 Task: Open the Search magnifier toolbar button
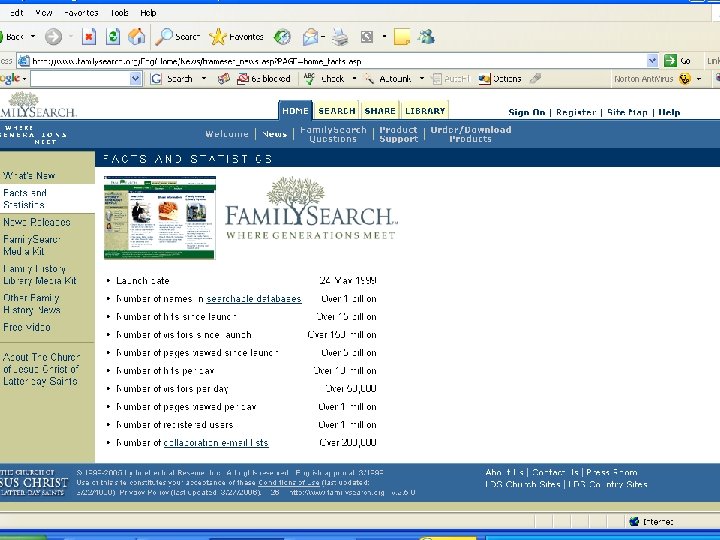tap(177, 37)
